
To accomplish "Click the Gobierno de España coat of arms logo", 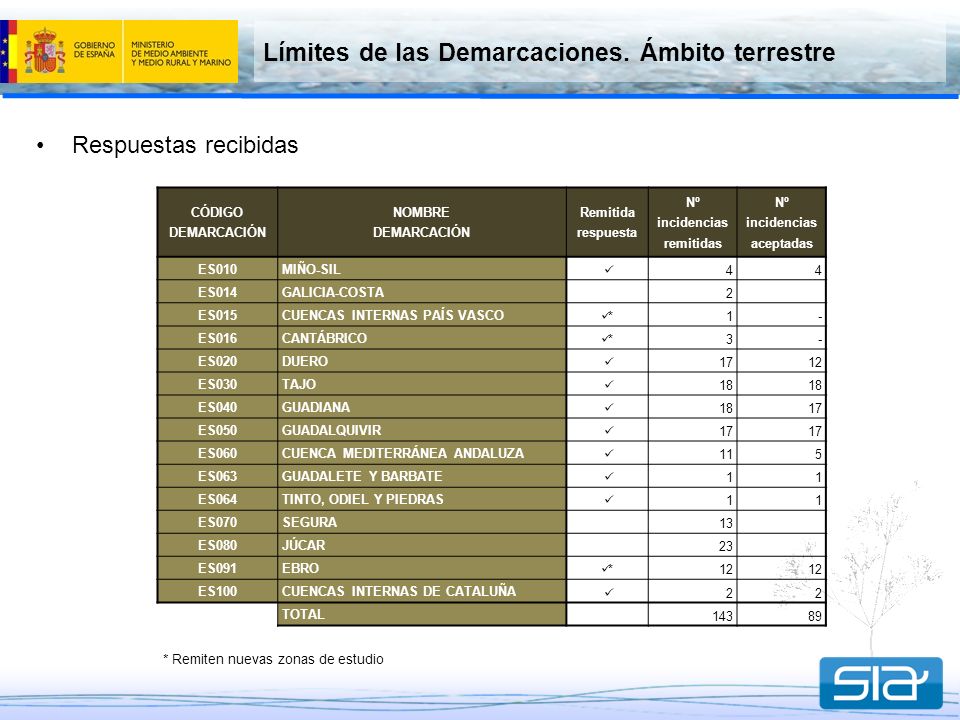I will pos(44,51).
